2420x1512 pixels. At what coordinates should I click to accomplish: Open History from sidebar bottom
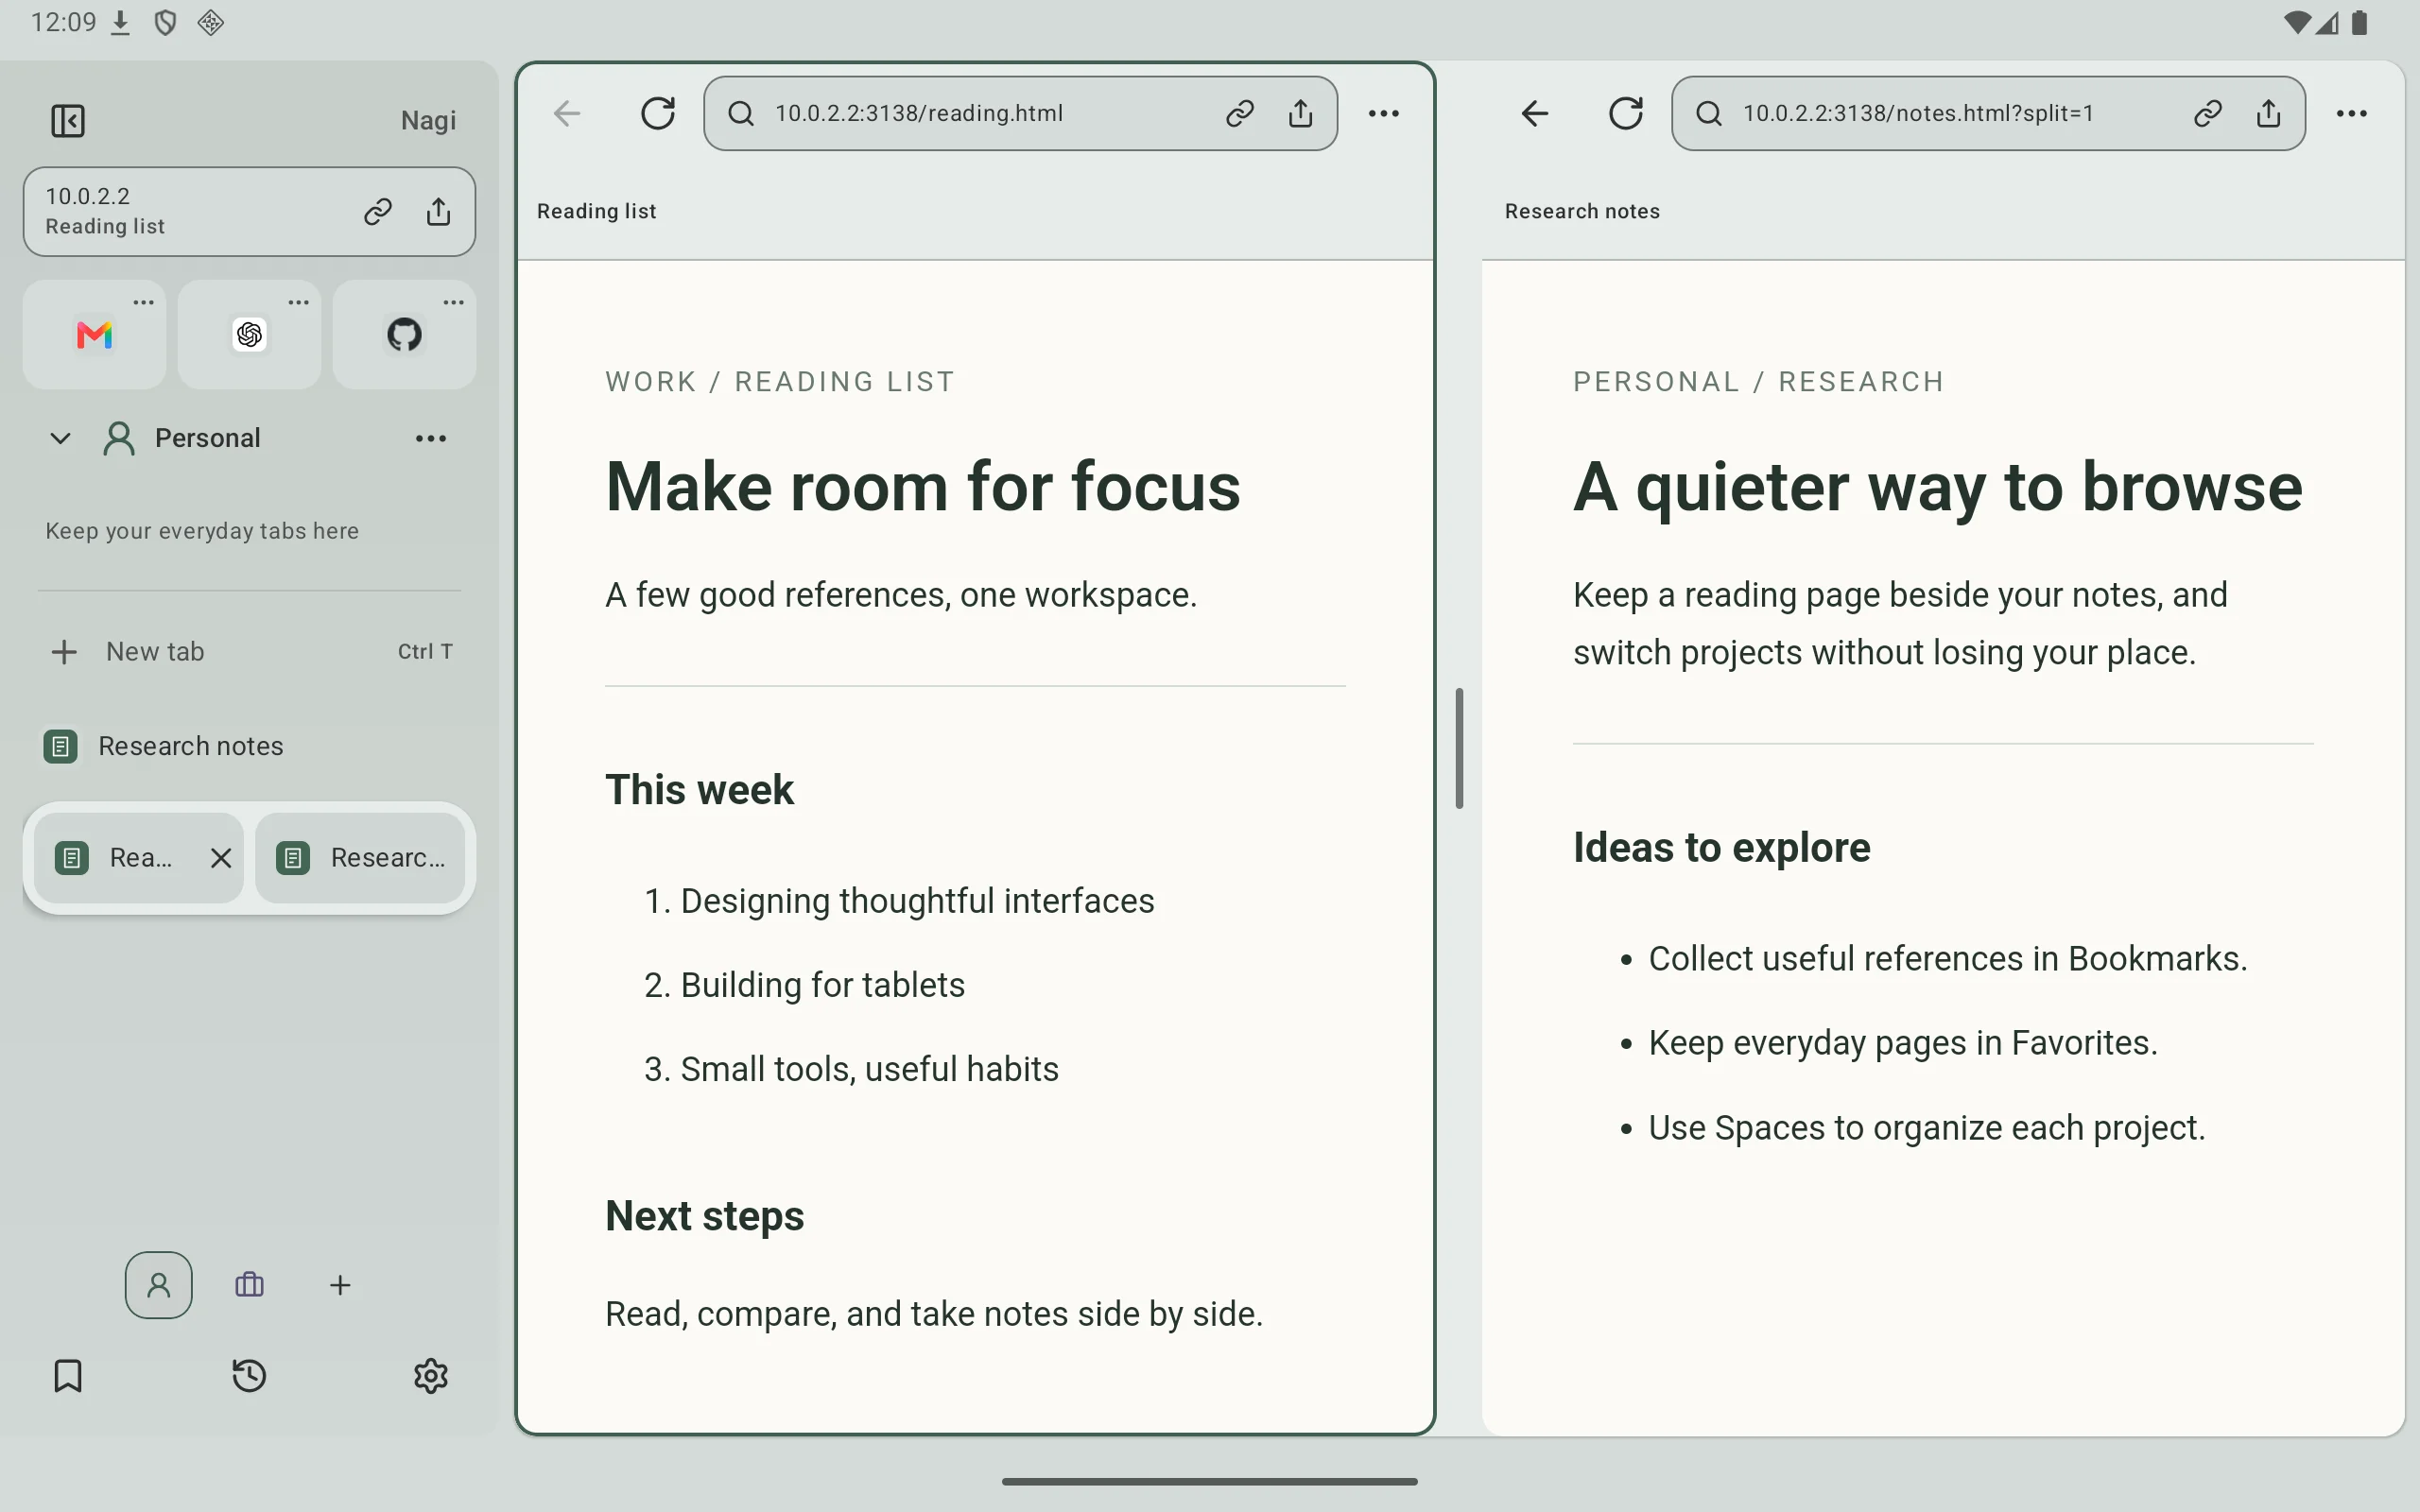(x=249, y=1376)
